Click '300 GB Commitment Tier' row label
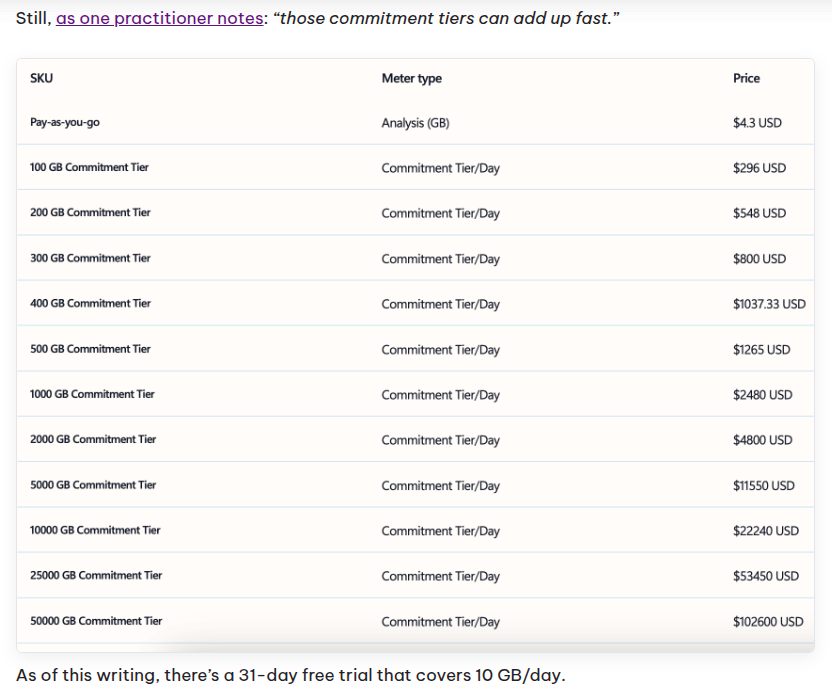Image resolution: width=832 pixels, height=691 pixels. point(90,258)
